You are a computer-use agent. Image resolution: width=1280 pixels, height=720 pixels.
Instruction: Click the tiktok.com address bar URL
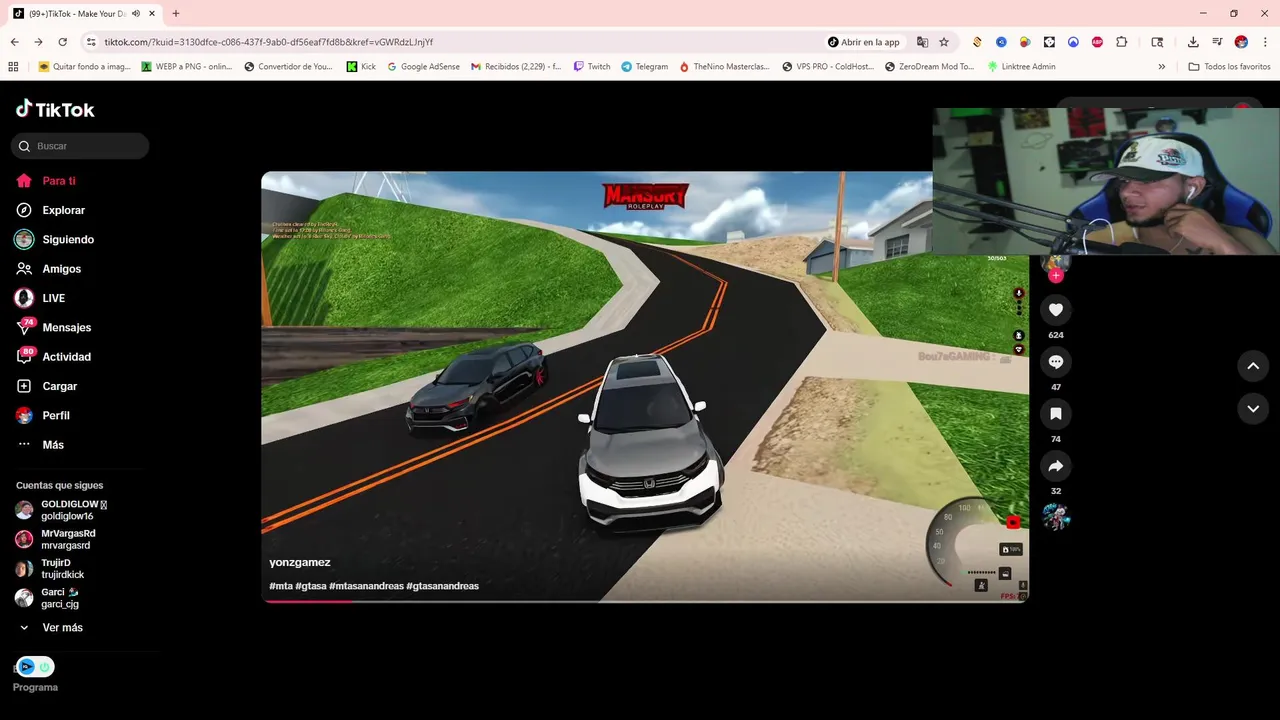click(x=269, y=42)
